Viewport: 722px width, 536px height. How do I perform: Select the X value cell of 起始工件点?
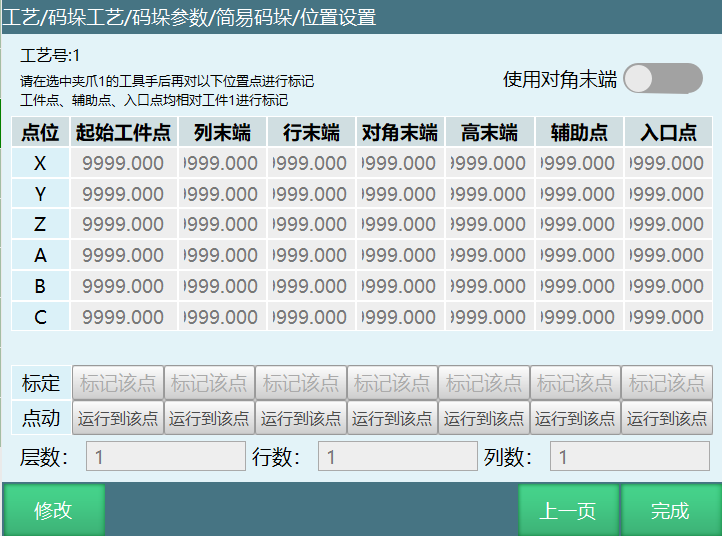point(123,163)
